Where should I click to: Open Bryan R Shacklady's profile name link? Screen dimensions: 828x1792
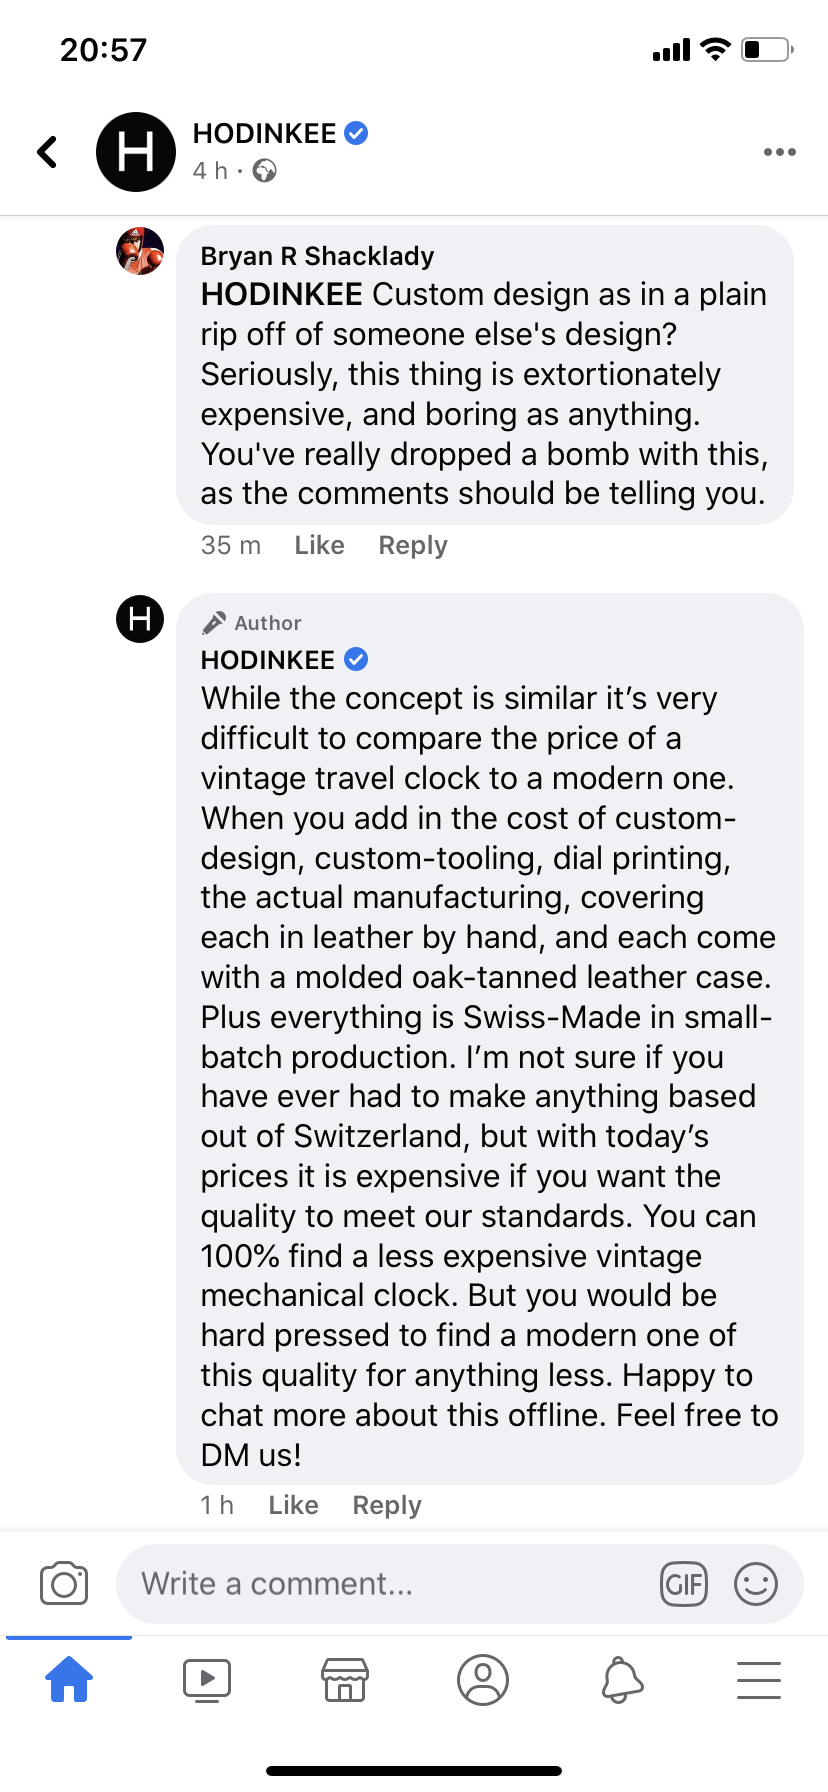pyautogui.click(x=317, y=256)
